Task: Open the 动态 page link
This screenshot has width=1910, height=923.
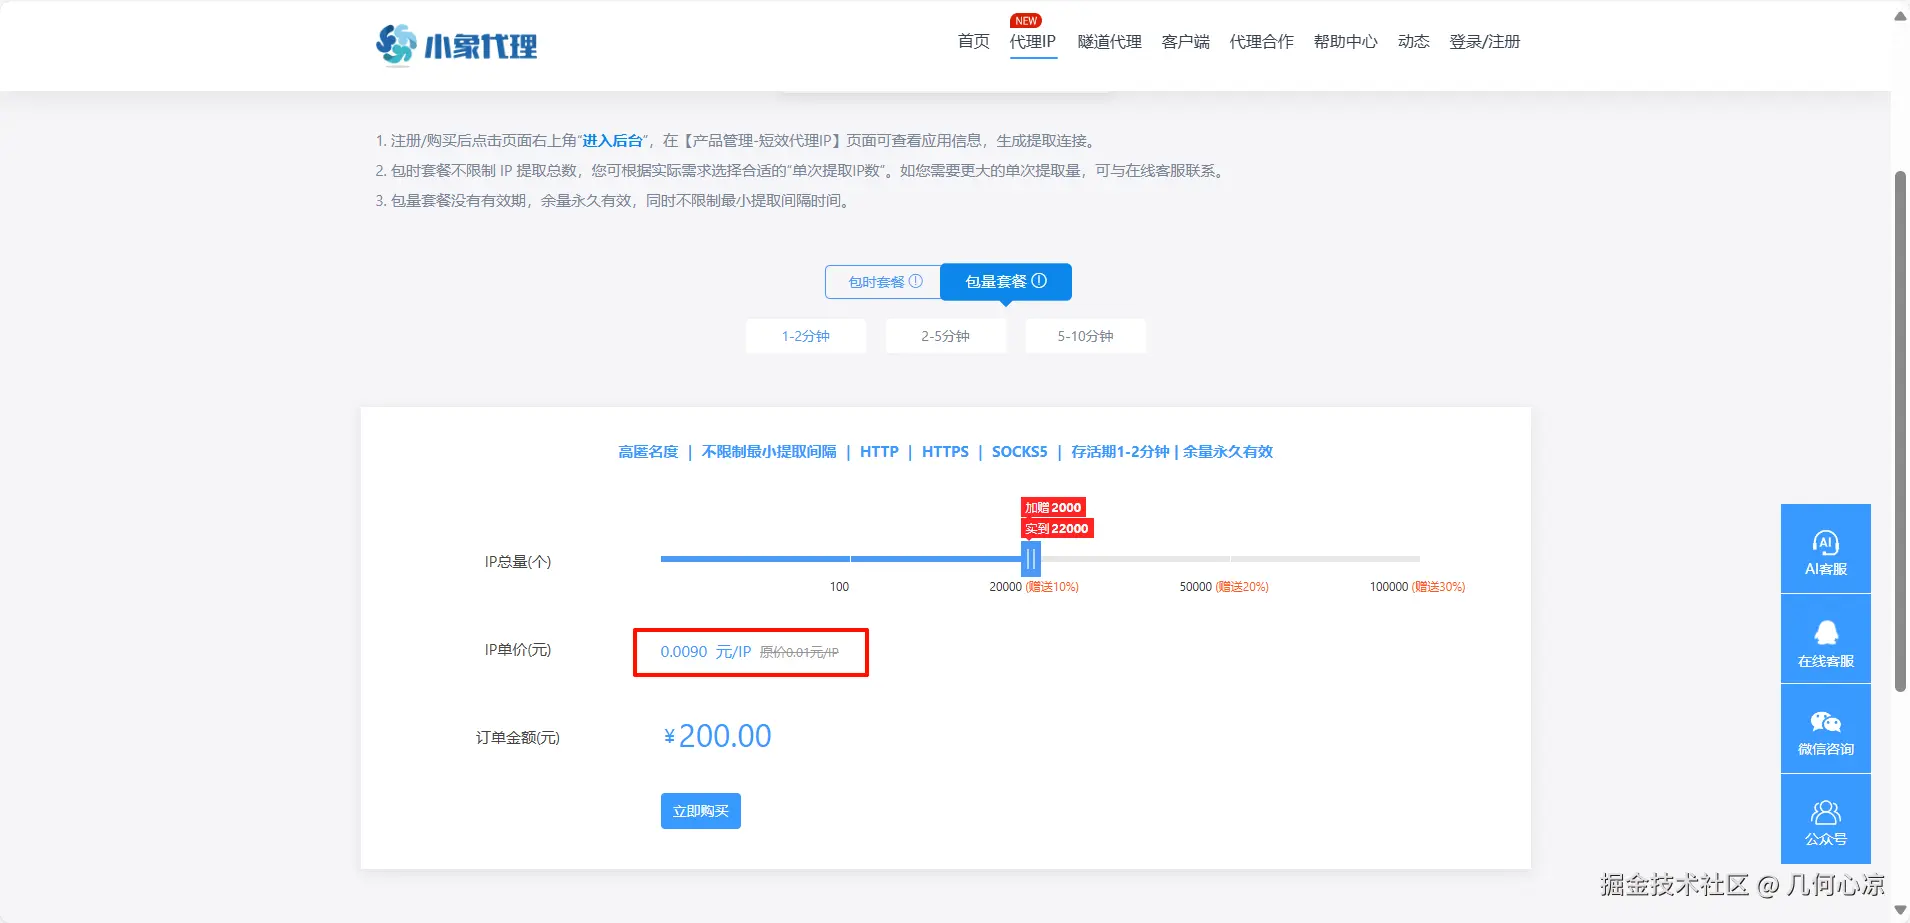Action: pos(1412,42)
